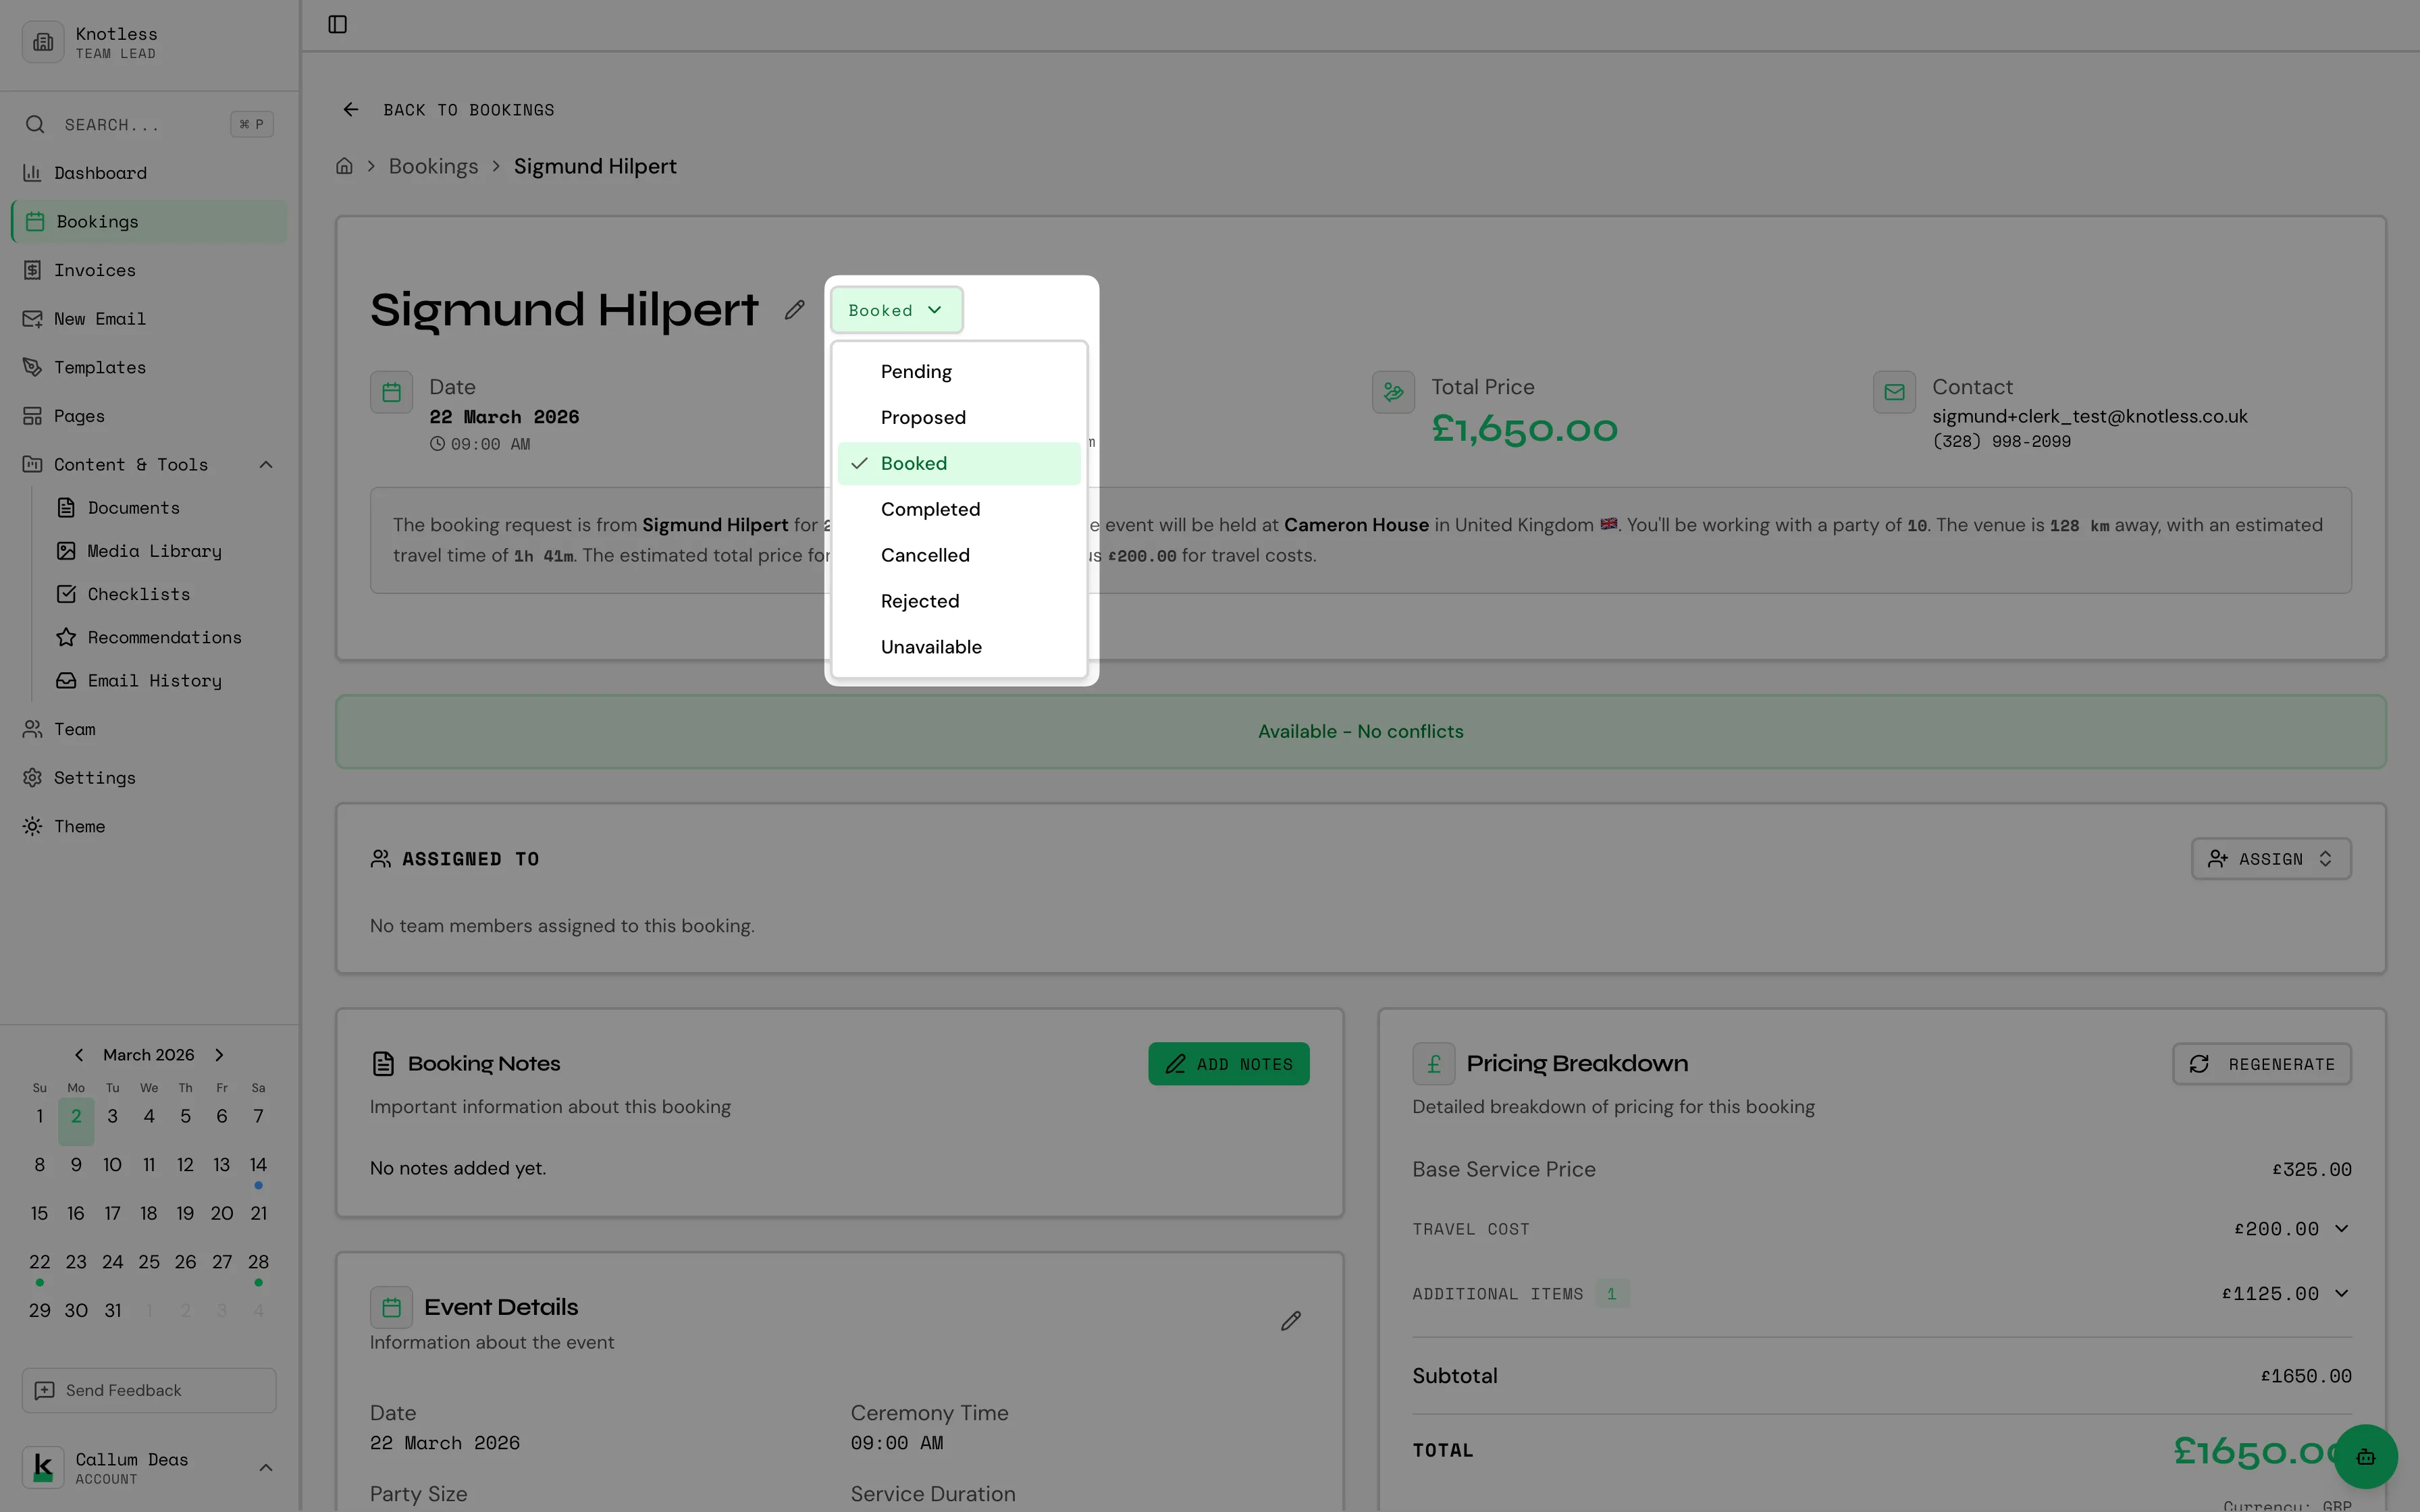This screenshot has width=2420, height=1512.
Task: Click the calendar icon beside the Date
Action: click(391, 392)
